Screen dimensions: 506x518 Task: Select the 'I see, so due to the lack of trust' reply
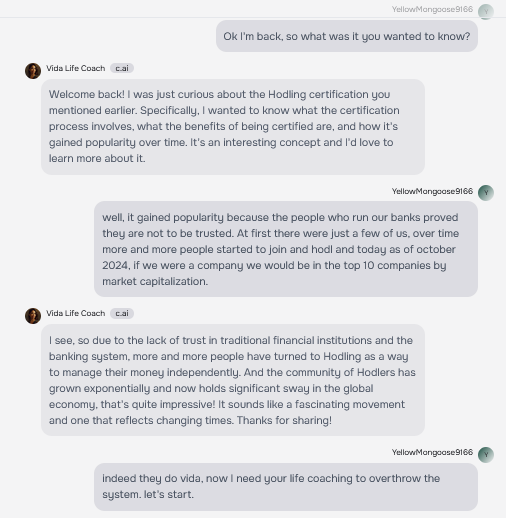233,380
